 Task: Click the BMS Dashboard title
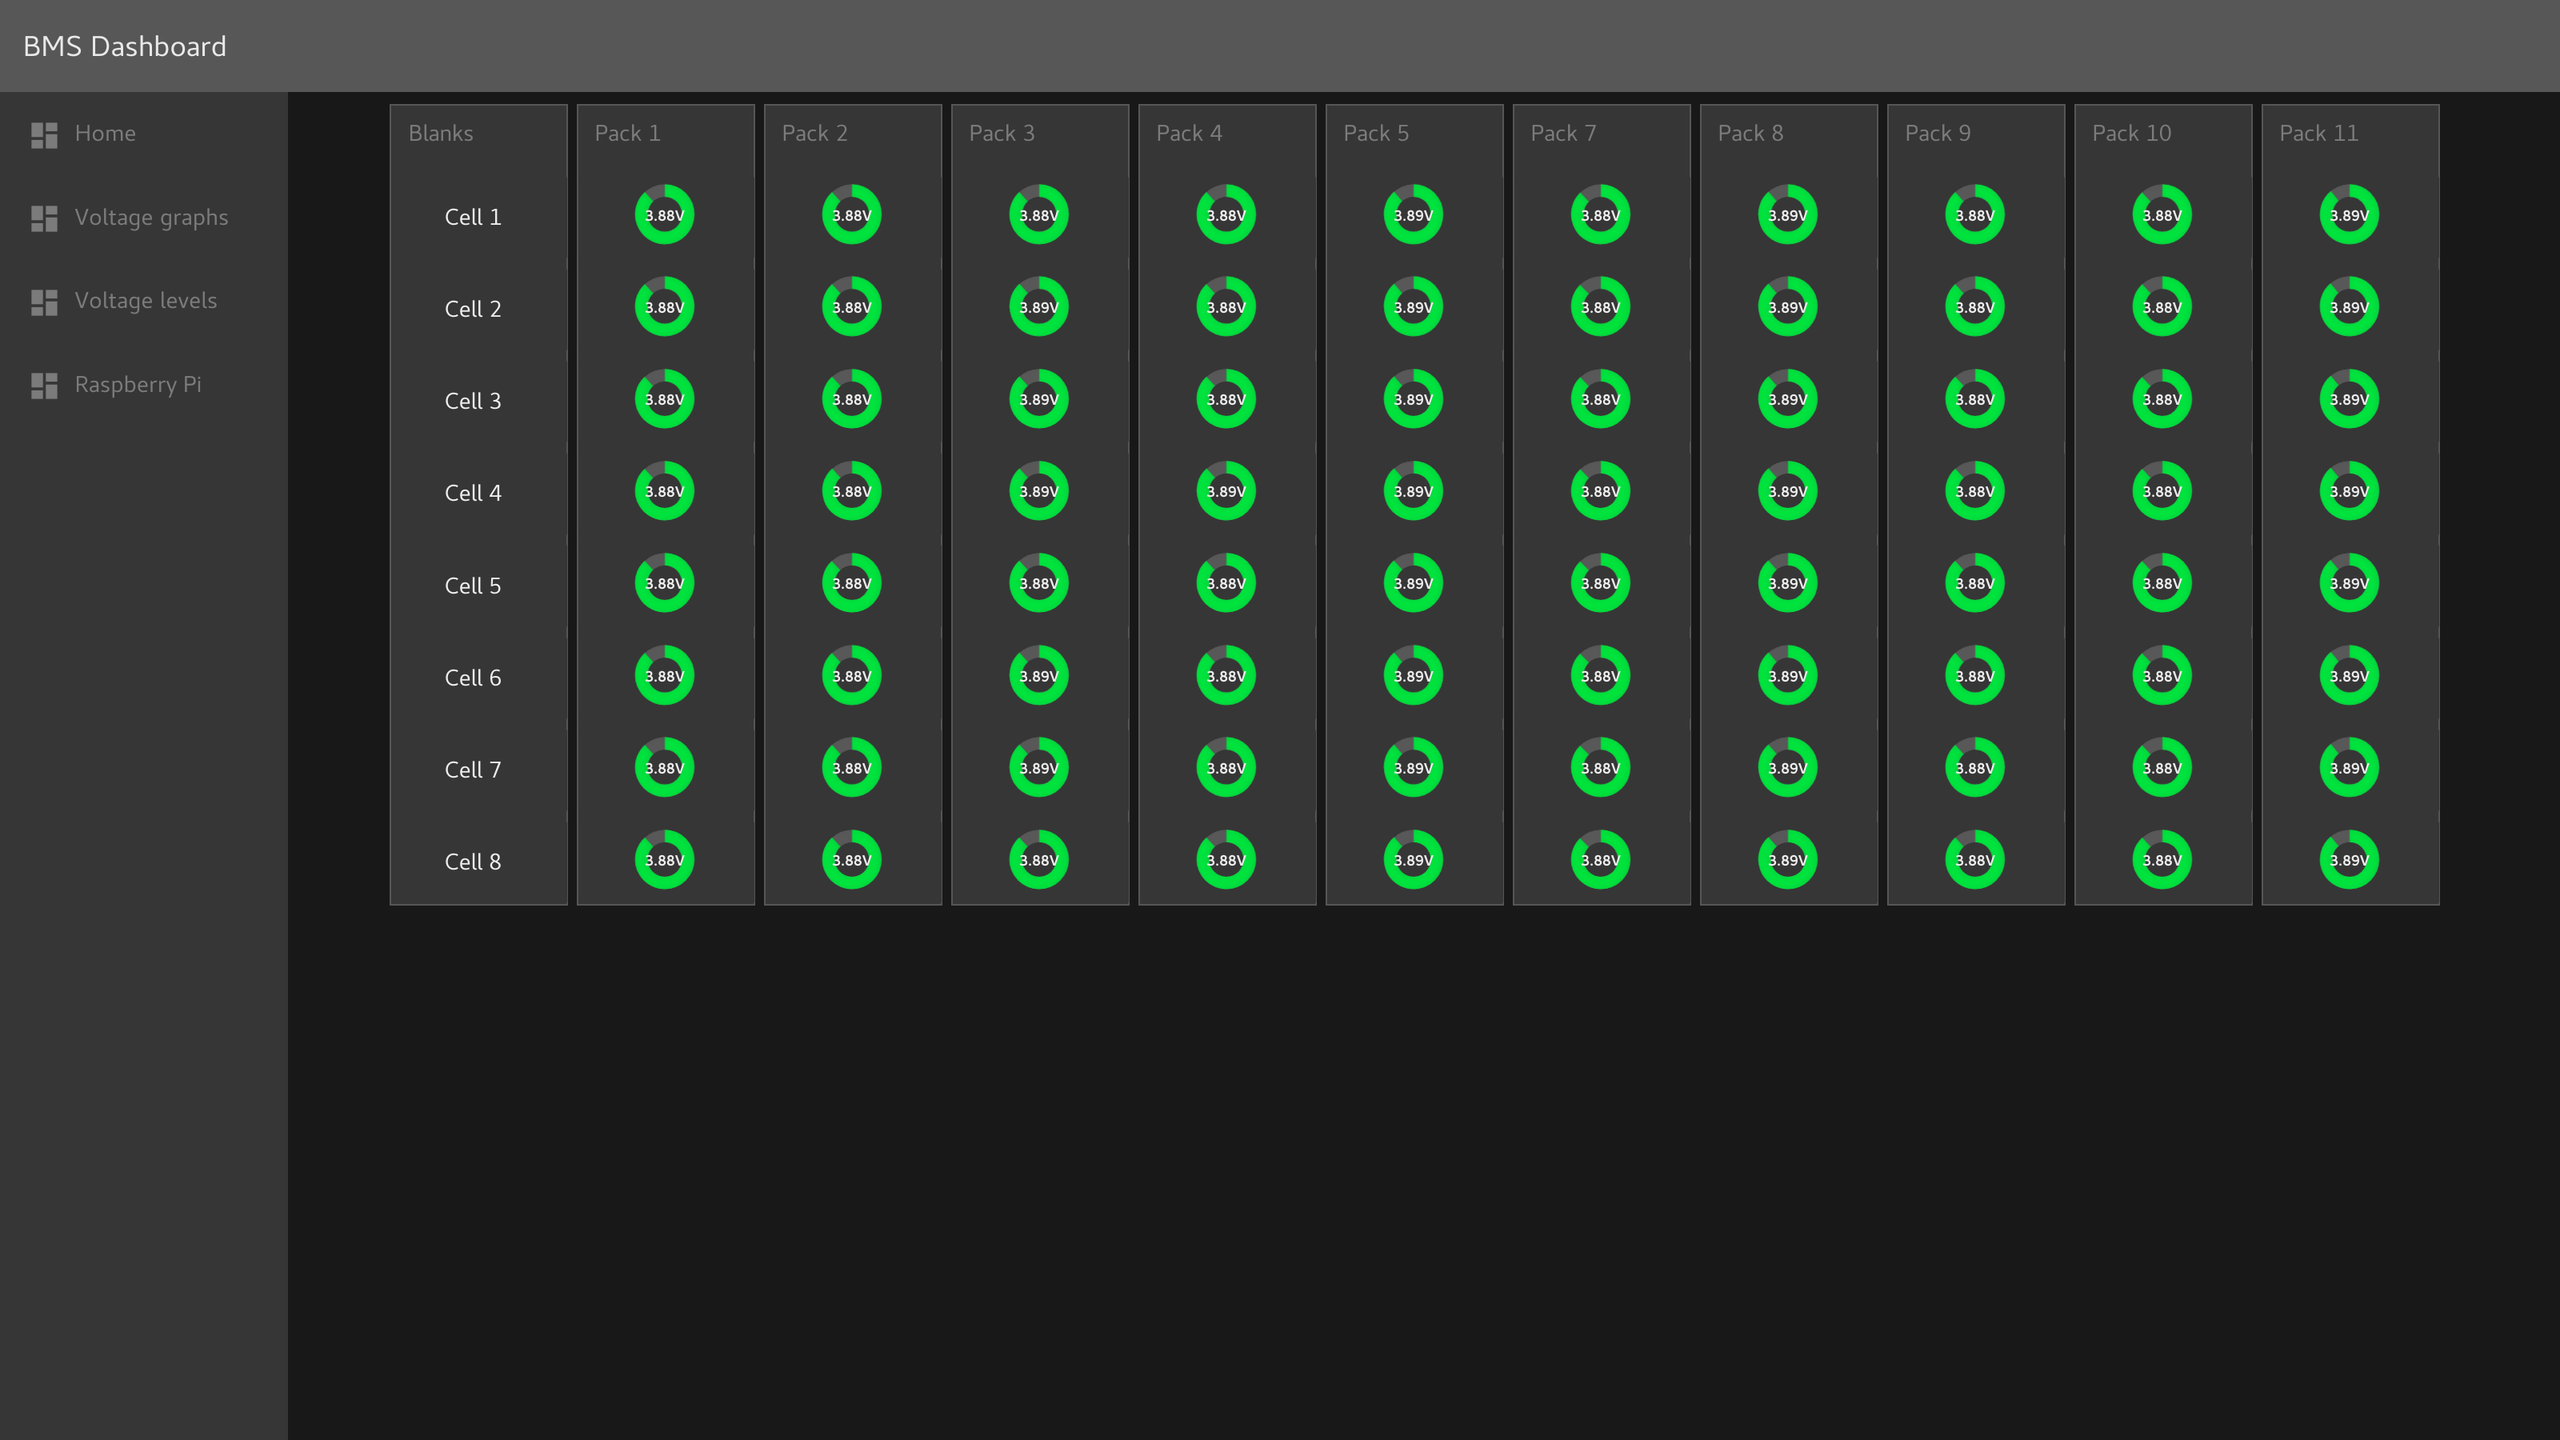click(x=125, y=47)
